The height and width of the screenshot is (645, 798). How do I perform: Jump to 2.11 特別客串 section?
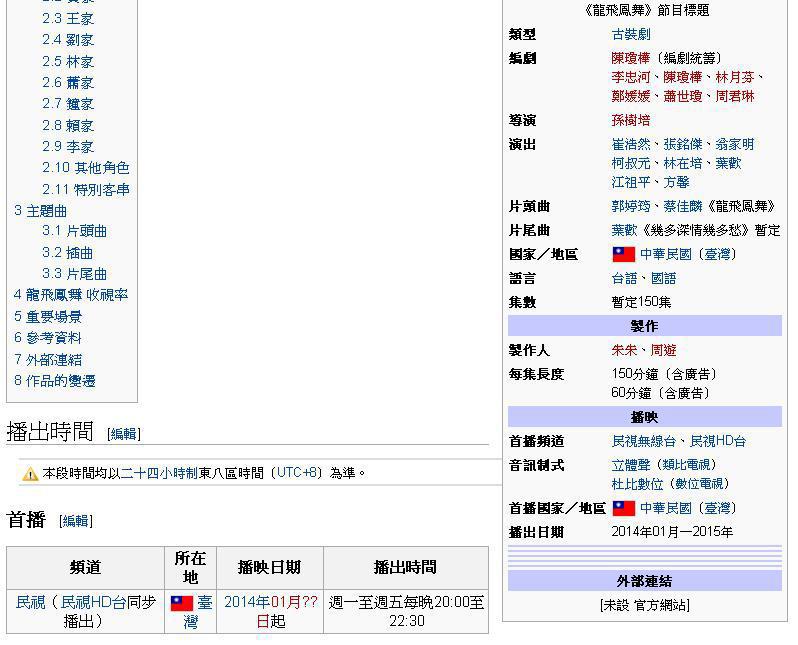pos(86,190)
